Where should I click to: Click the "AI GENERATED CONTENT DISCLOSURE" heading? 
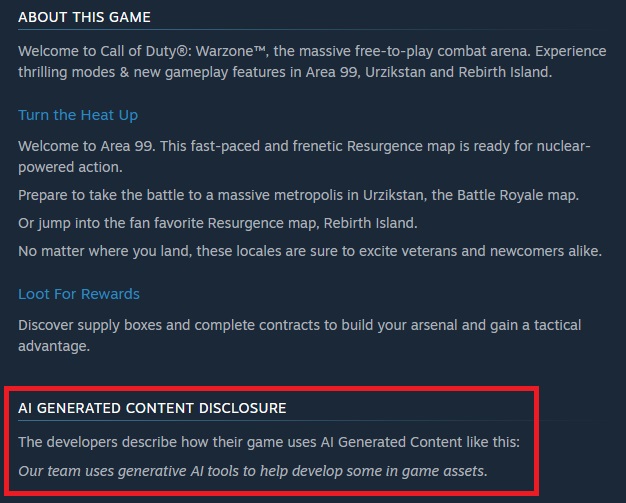(x=152, y=408)
